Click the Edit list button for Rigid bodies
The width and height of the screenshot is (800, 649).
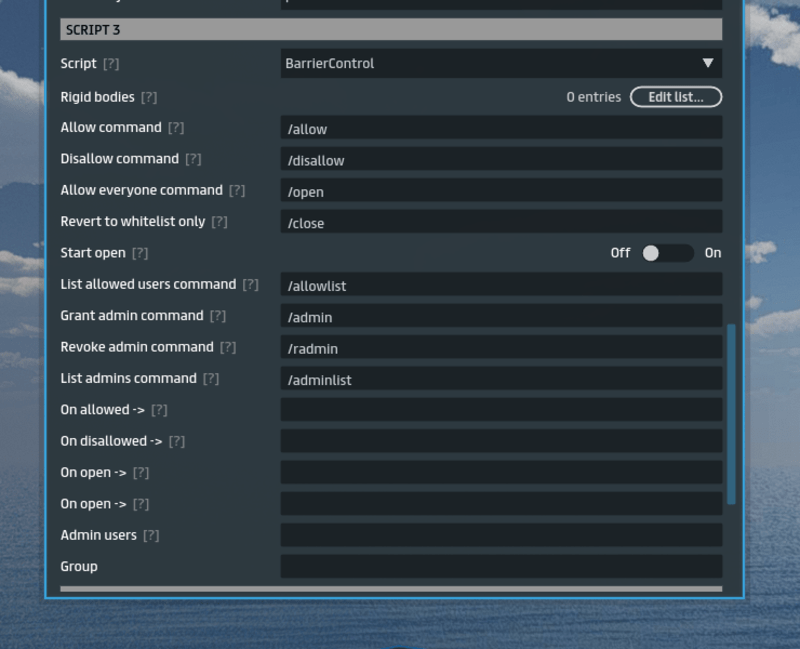pyautogui.click(x=675, y=97)
